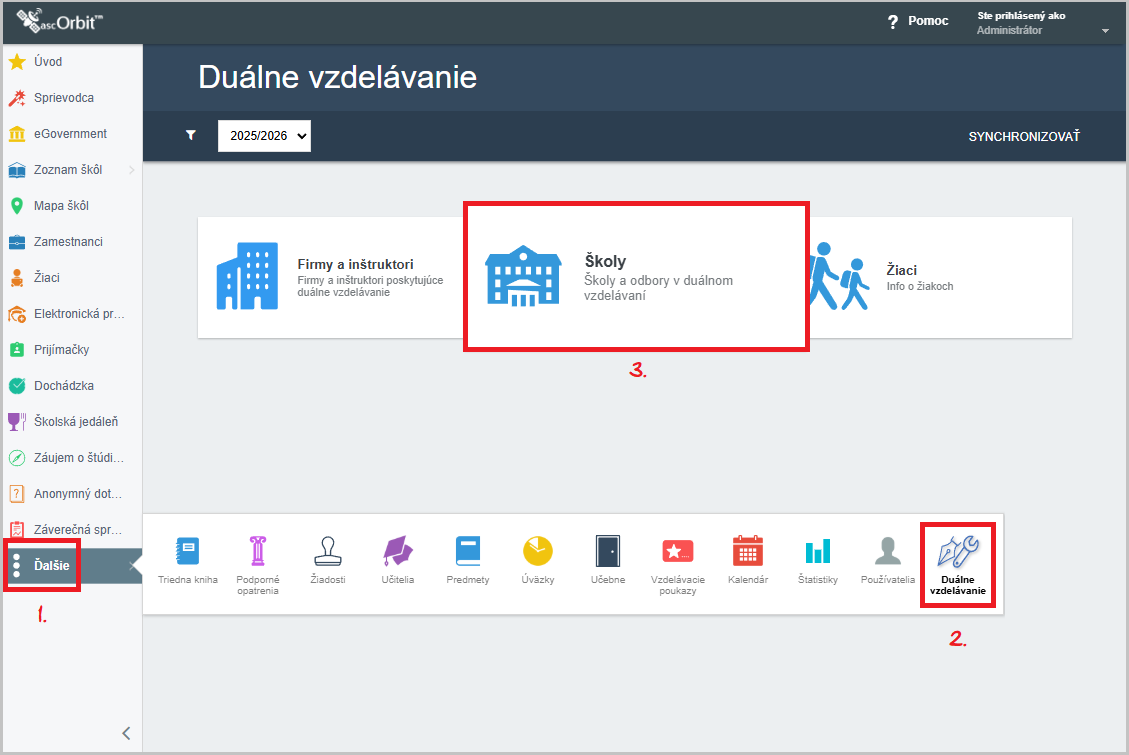Click the Duálne vzdelávanie tools icon
Viewport: 1129px width, 755px height.
click(x=957, y=552)
